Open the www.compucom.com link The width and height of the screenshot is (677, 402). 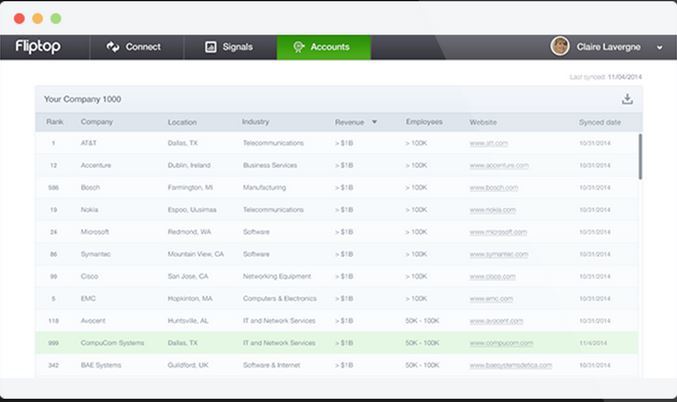501,343
